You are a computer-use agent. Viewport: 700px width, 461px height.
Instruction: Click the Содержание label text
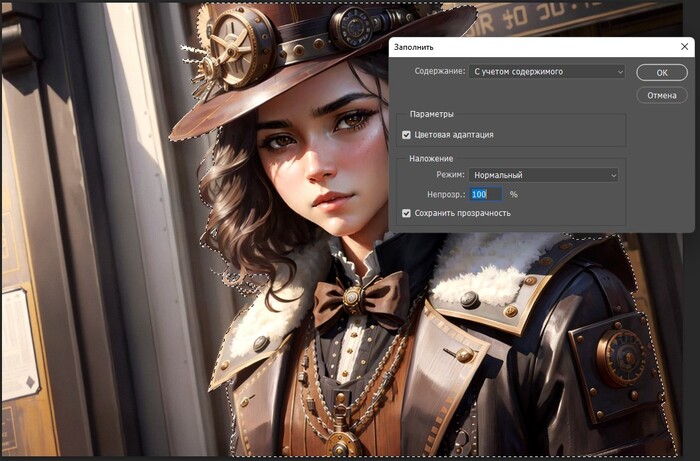tap(440, 72)
